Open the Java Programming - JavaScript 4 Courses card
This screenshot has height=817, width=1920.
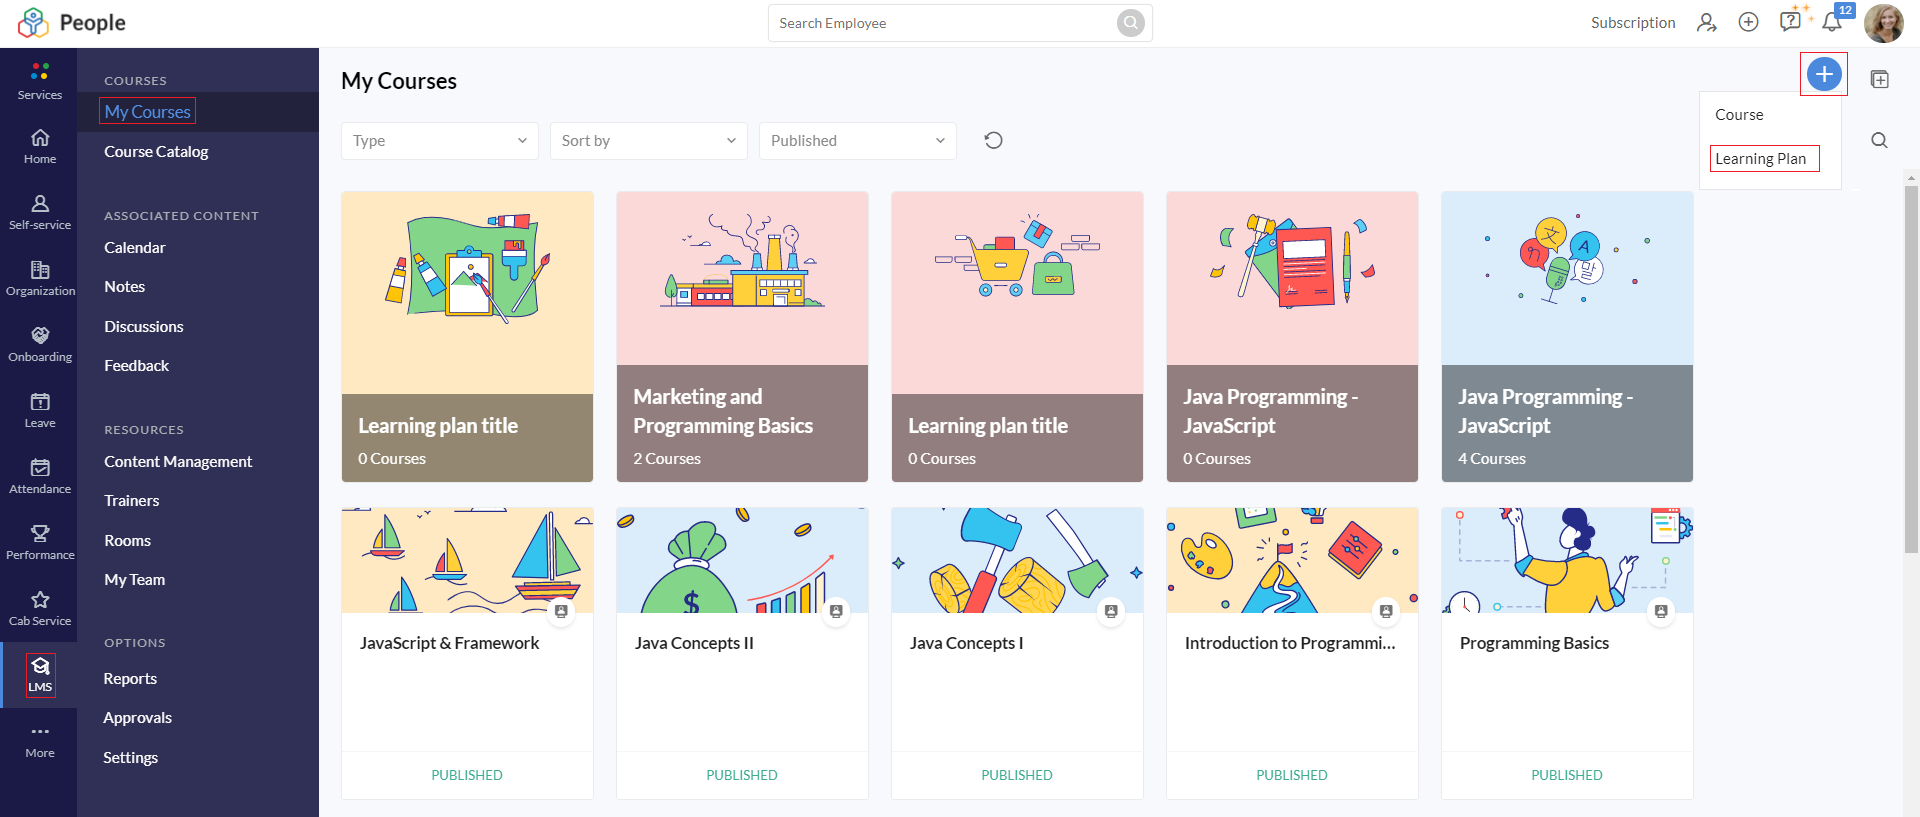click(x=1567, y=337)
